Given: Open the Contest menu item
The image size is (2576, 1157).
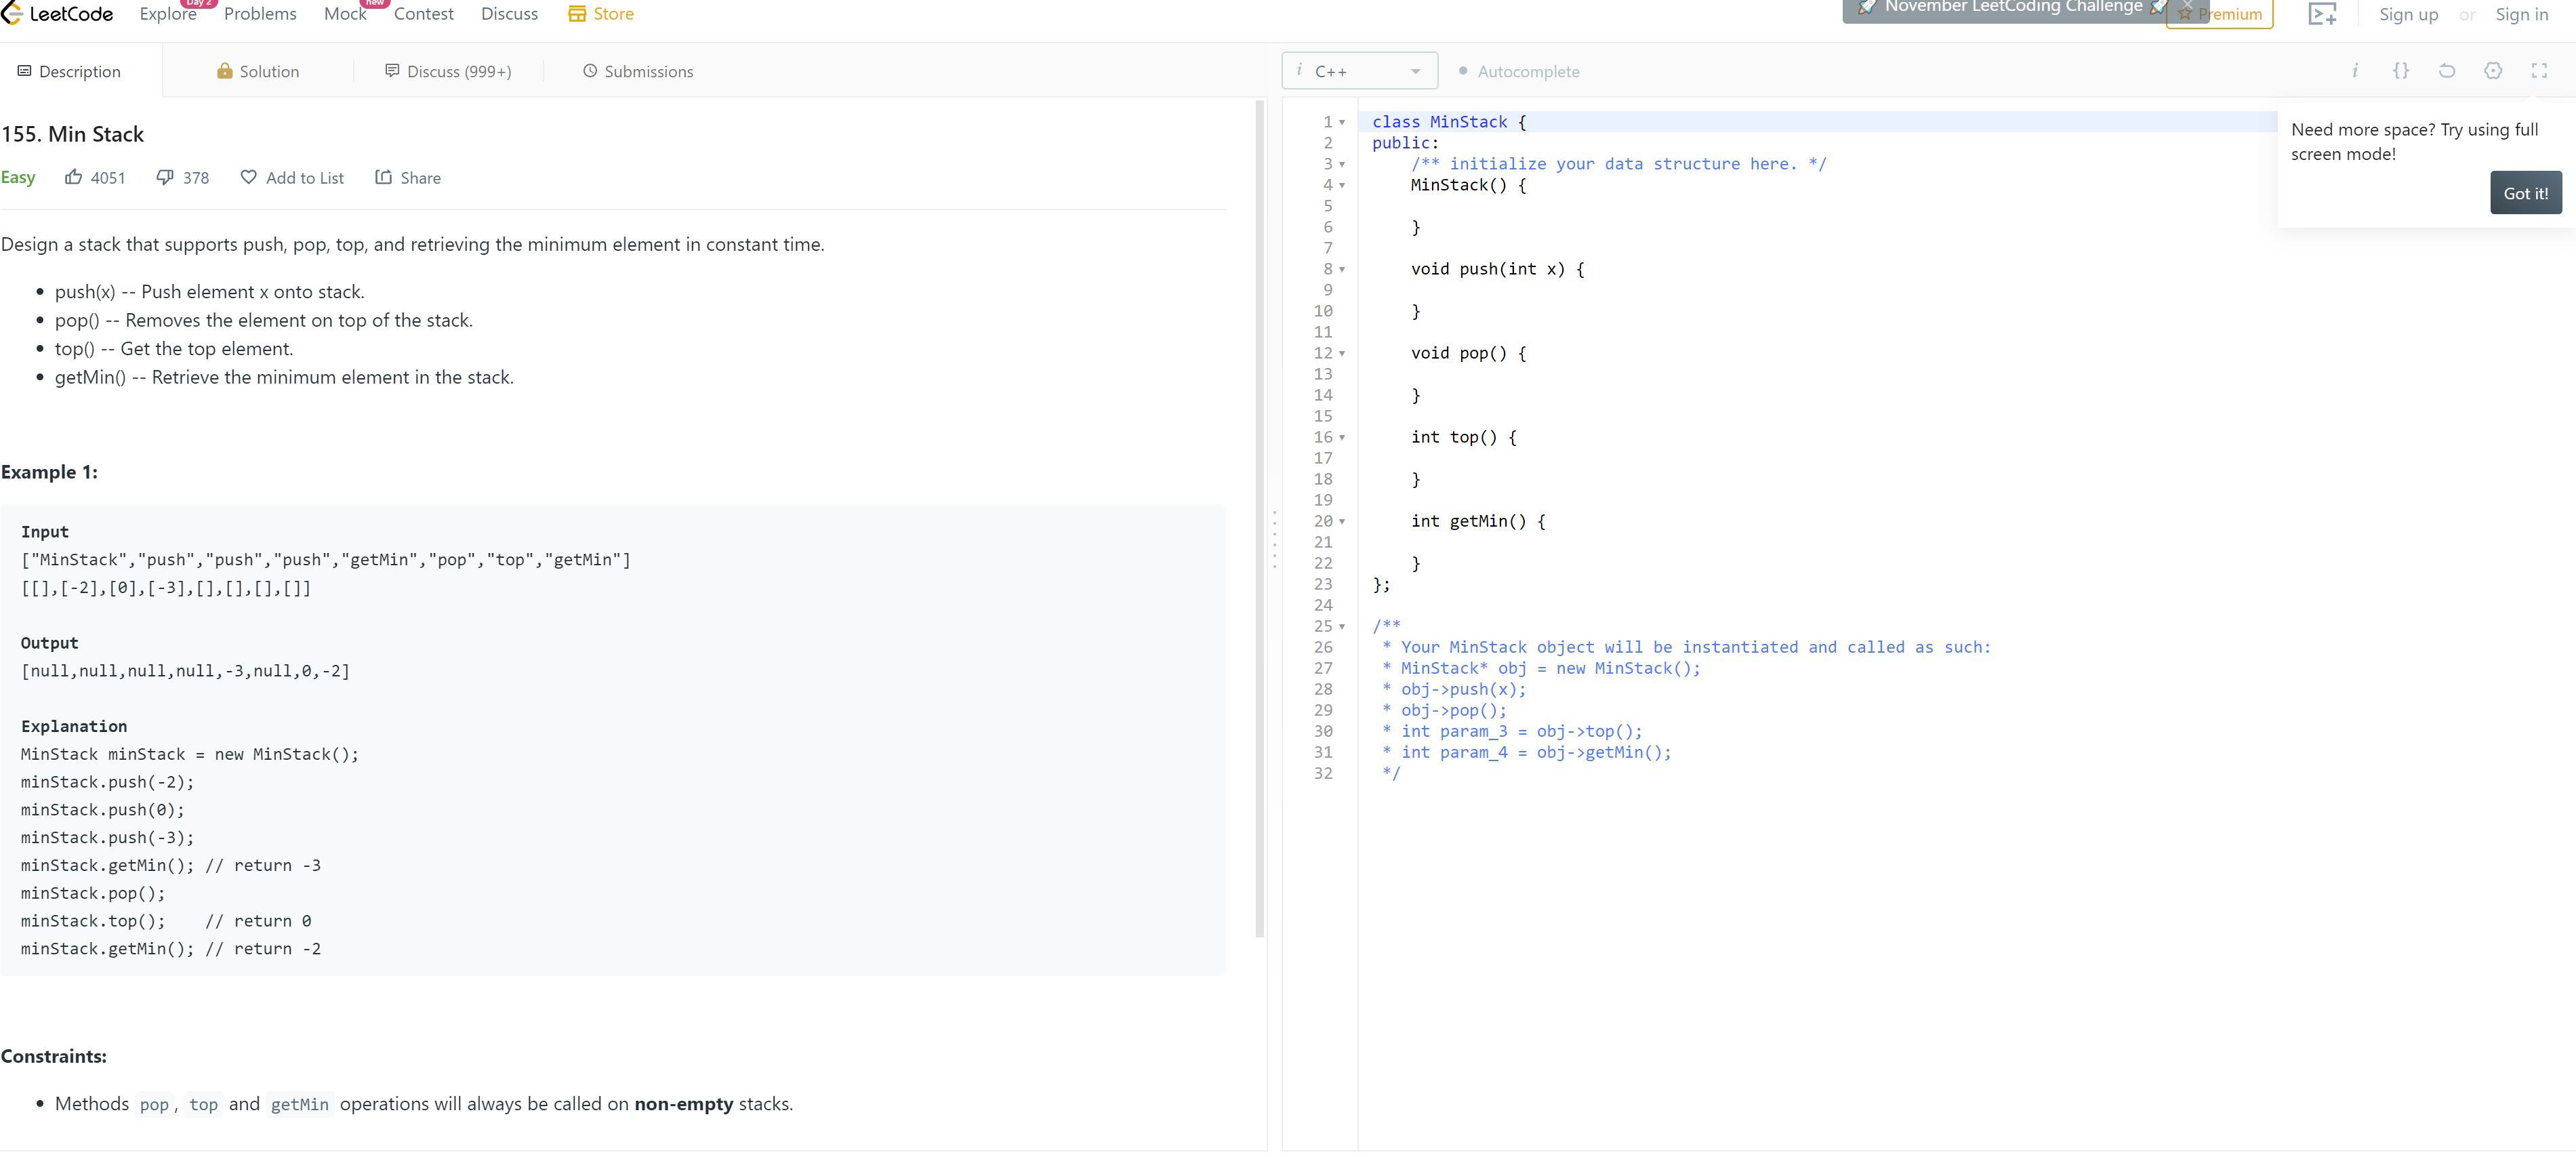Looking at the screenshot, I should pyautogui.click(x=423, y=13).
